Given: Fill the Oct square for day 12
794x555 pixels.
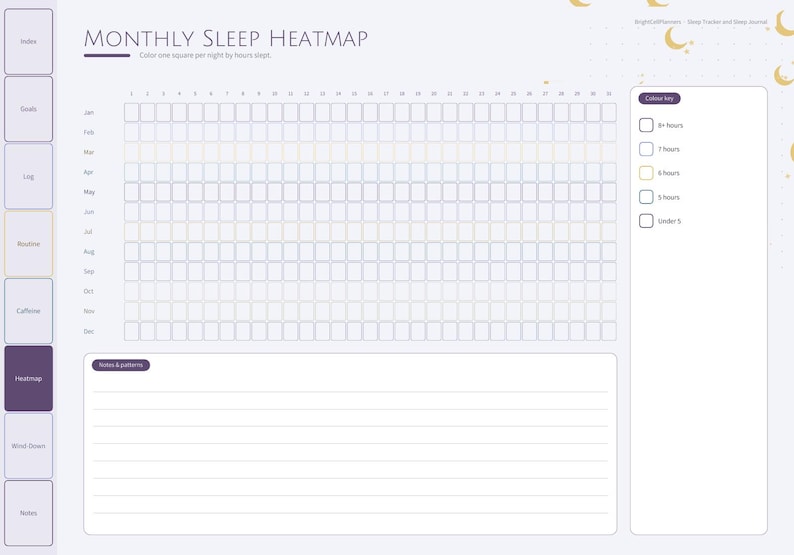Looking at the screenshot, I should [306, 291].
